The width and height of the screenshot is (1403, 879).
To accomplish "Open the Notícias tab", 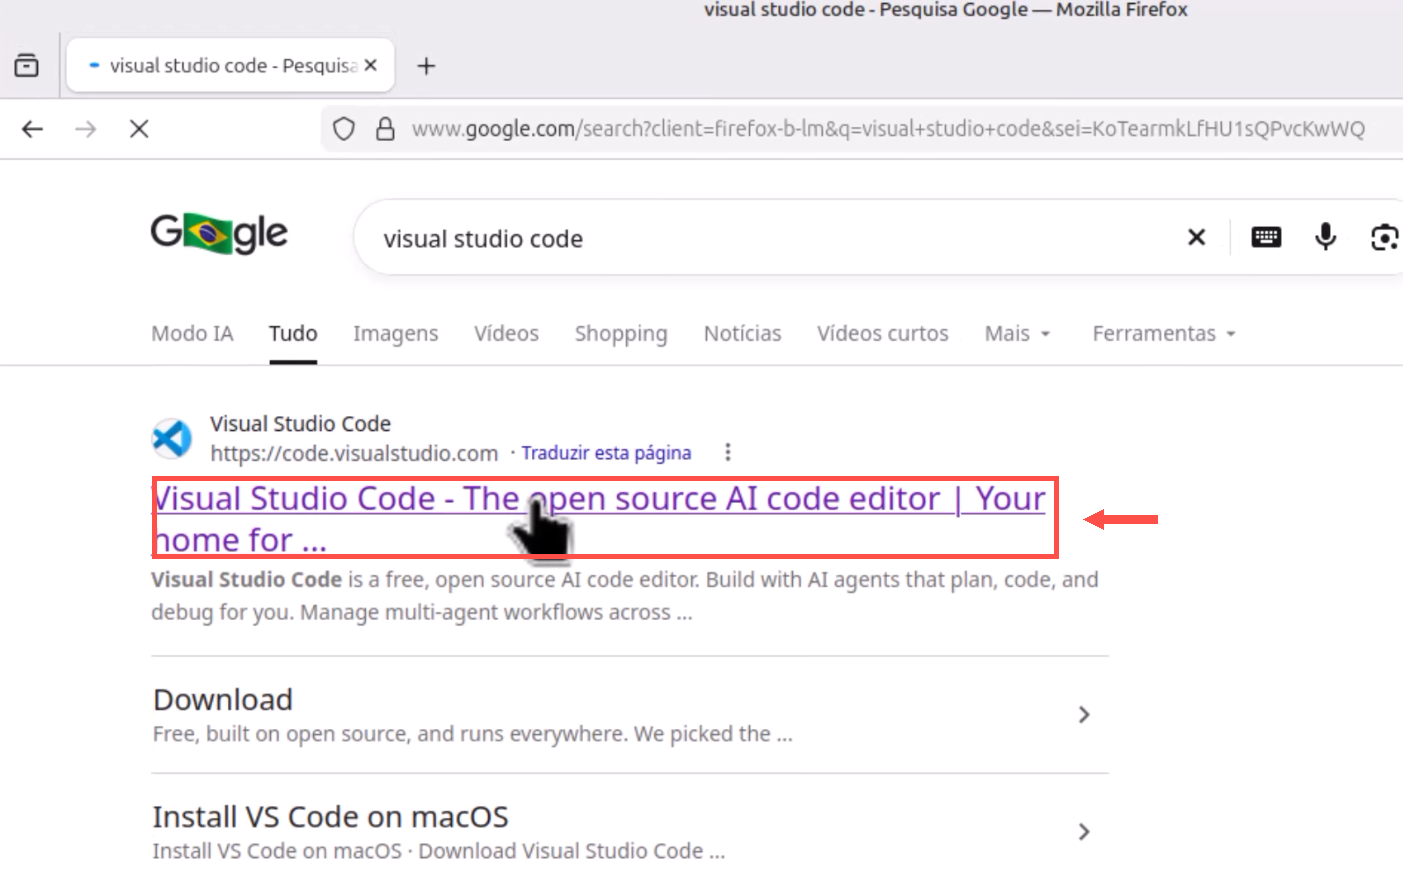I will tap(742, 334).
